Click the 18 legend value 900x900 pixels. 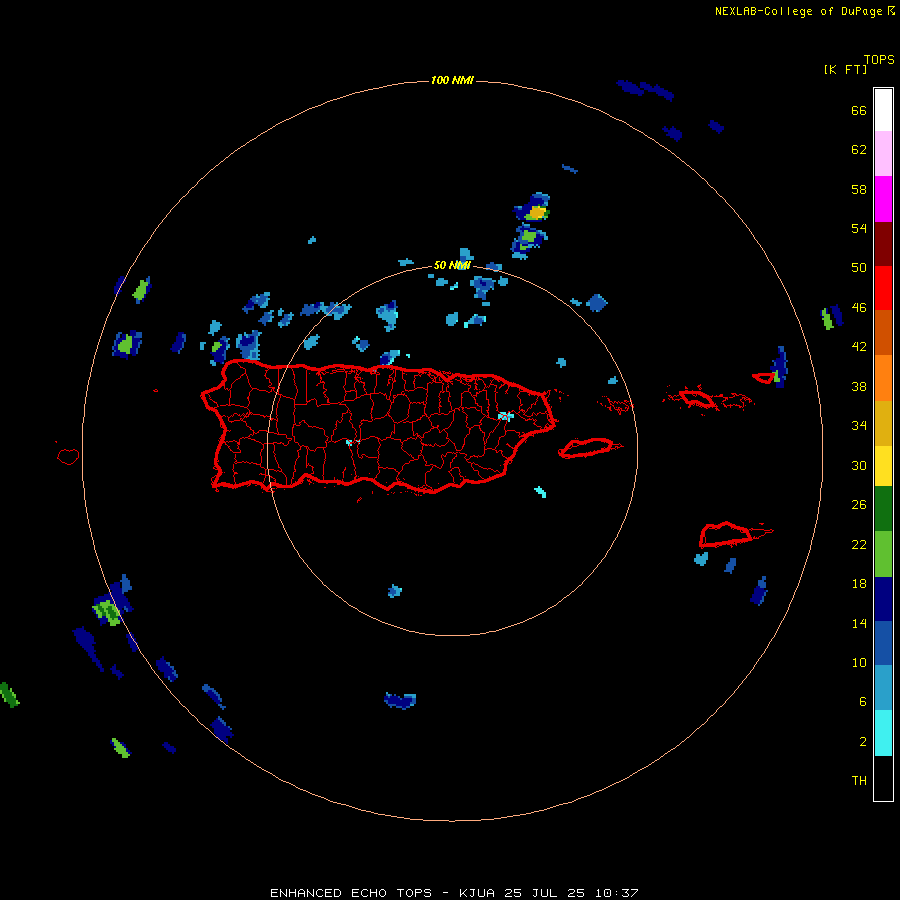[859, 584]
